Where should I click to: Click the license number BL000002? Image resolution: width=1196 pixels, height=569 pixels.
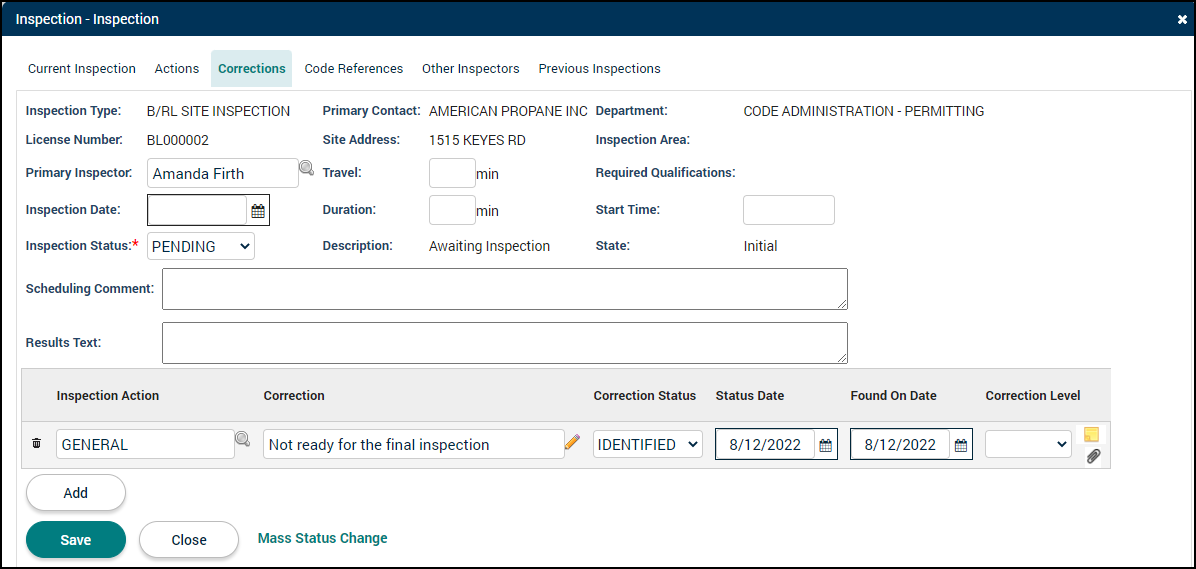tap(178, 140)
